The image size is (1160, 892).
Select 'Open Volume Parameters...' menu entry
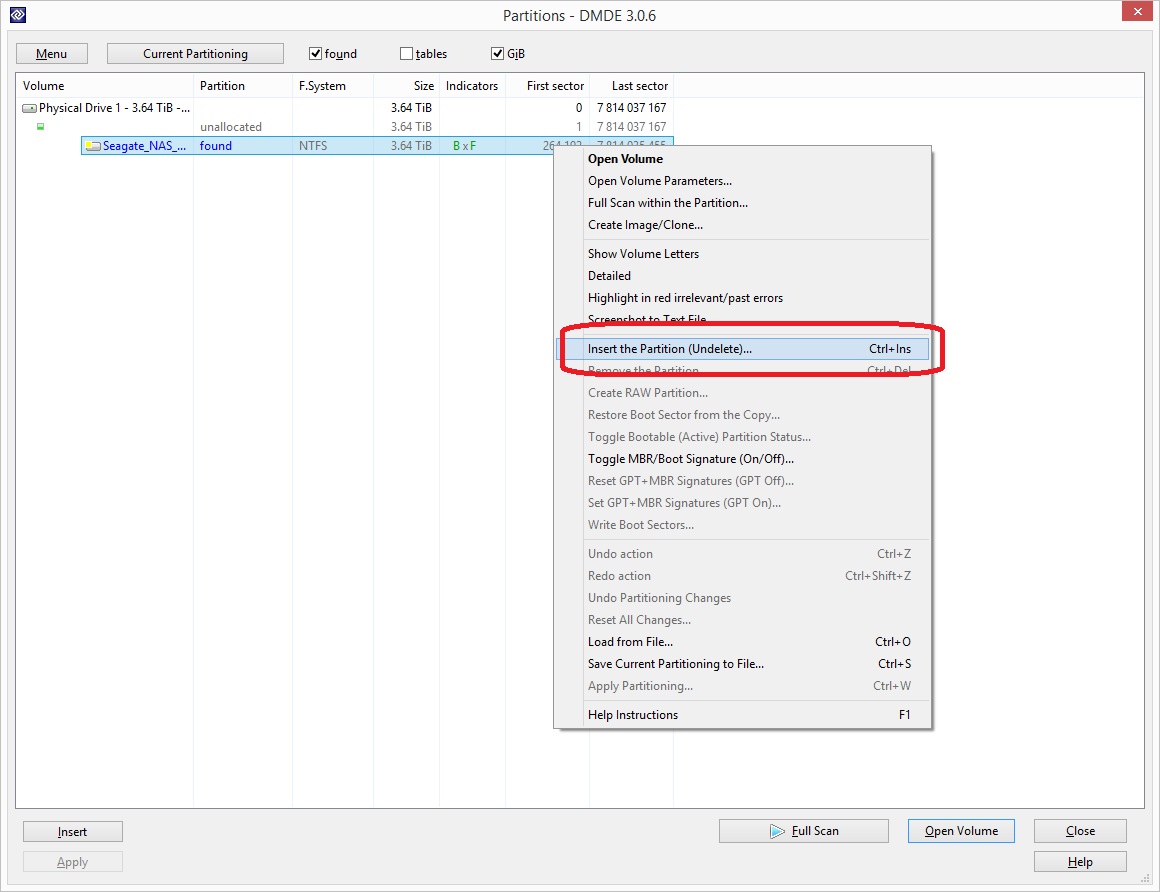(743, 181)
